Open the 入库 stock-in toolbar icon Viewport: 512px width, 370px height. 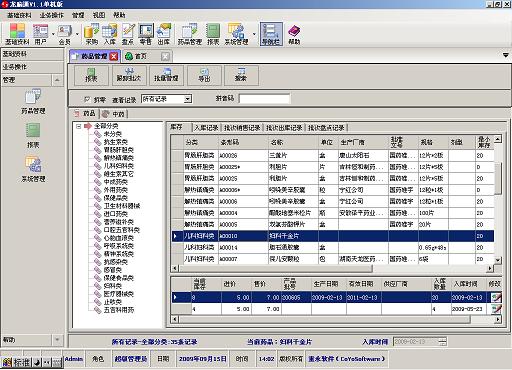pos(109,34)
